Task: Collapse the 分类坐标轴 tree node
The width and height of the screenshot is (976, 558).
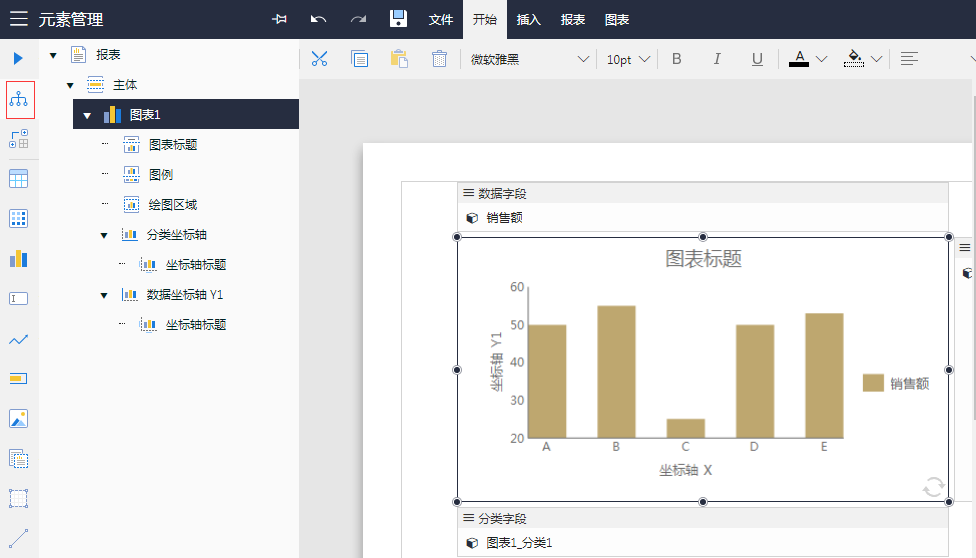Action: tap(104, 235)
